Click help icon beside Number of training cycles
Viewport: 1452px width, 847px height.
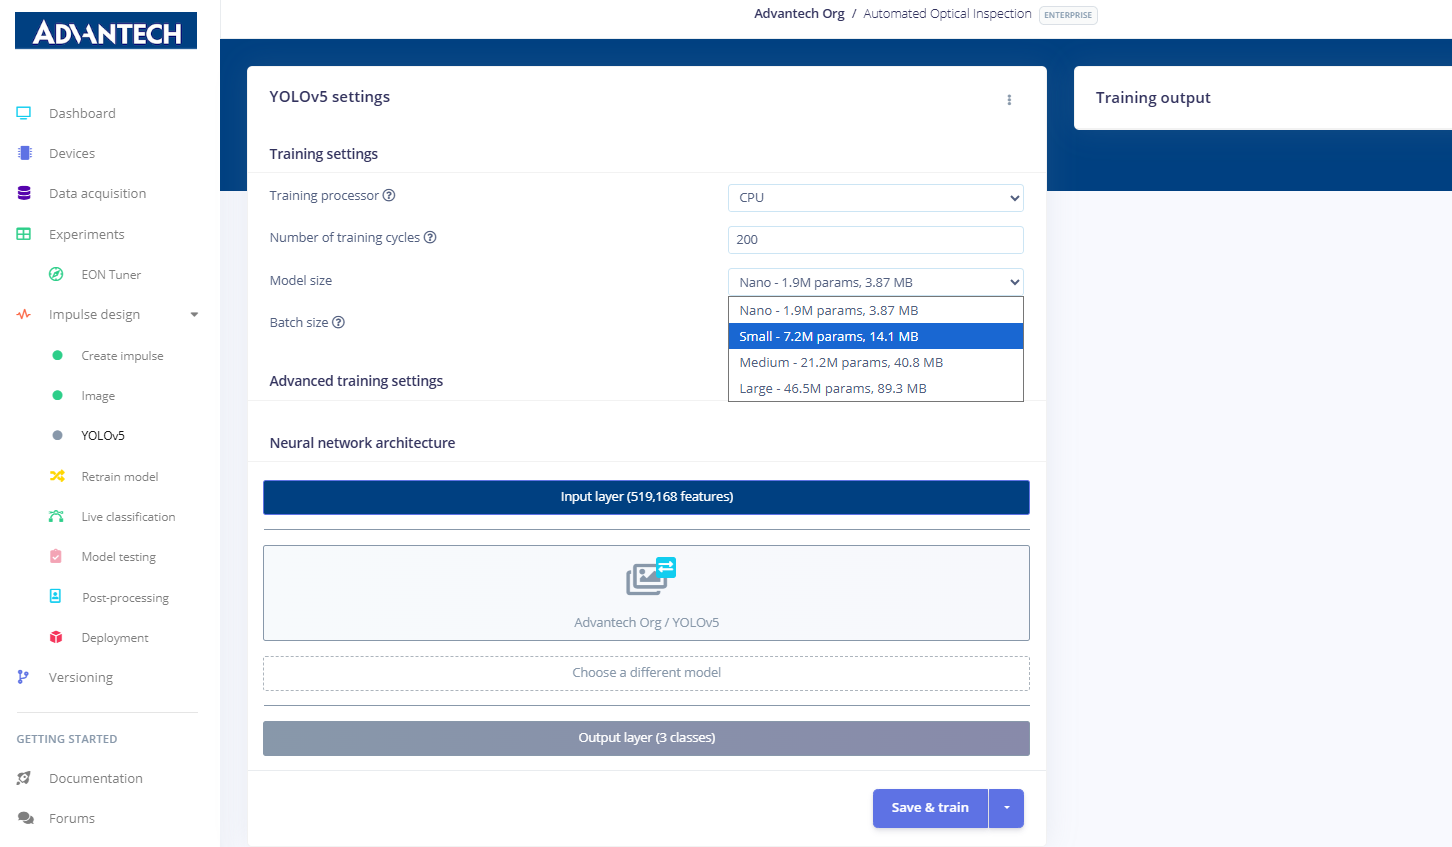[x=430, y=237]
